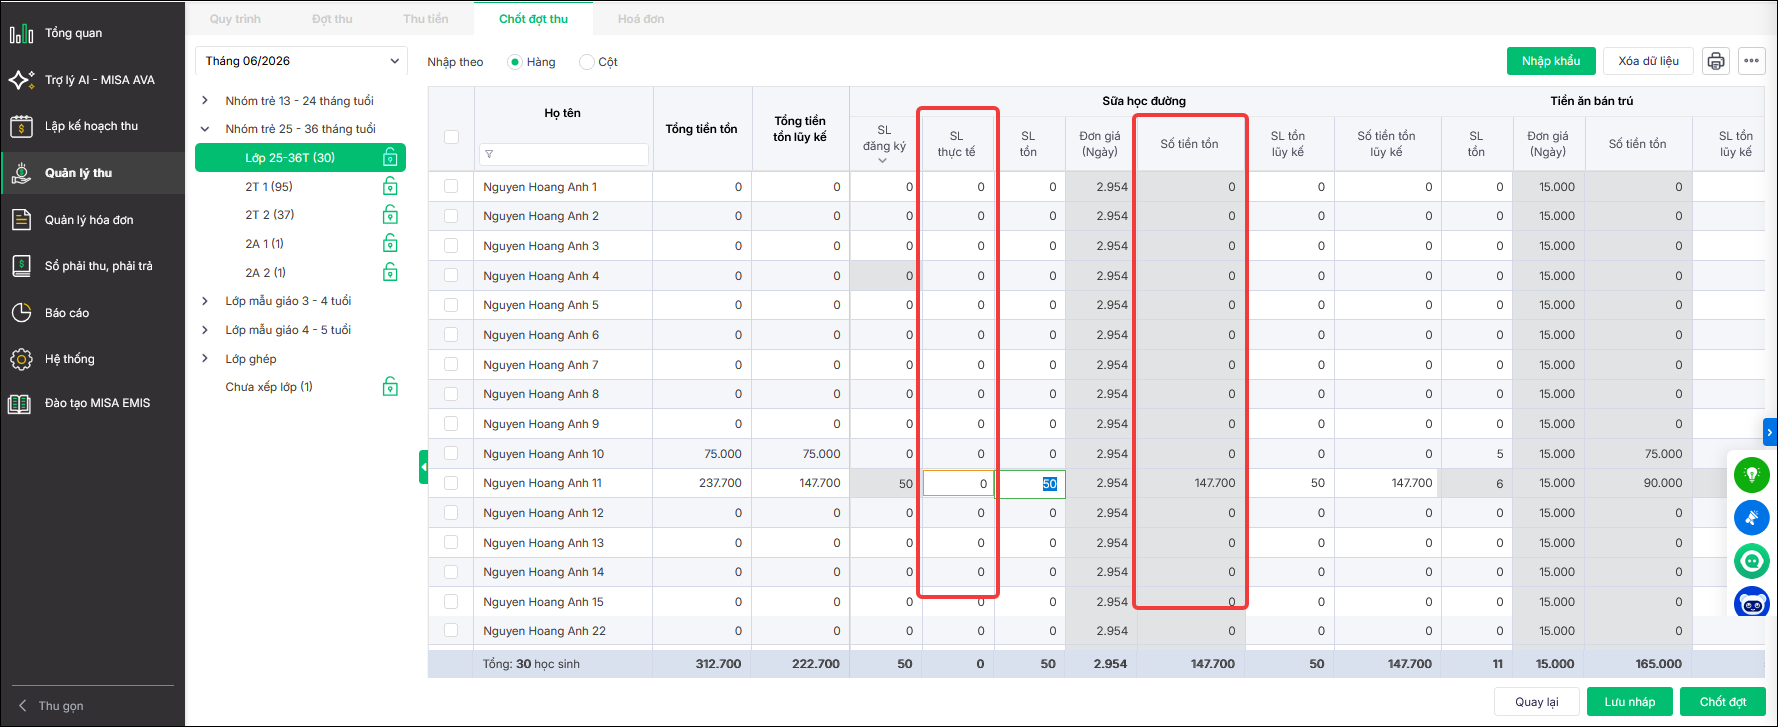The height and width of the screenshot is (727, 1778).
Task: Click the Chốt đợt button
Action: point(1722,702)
